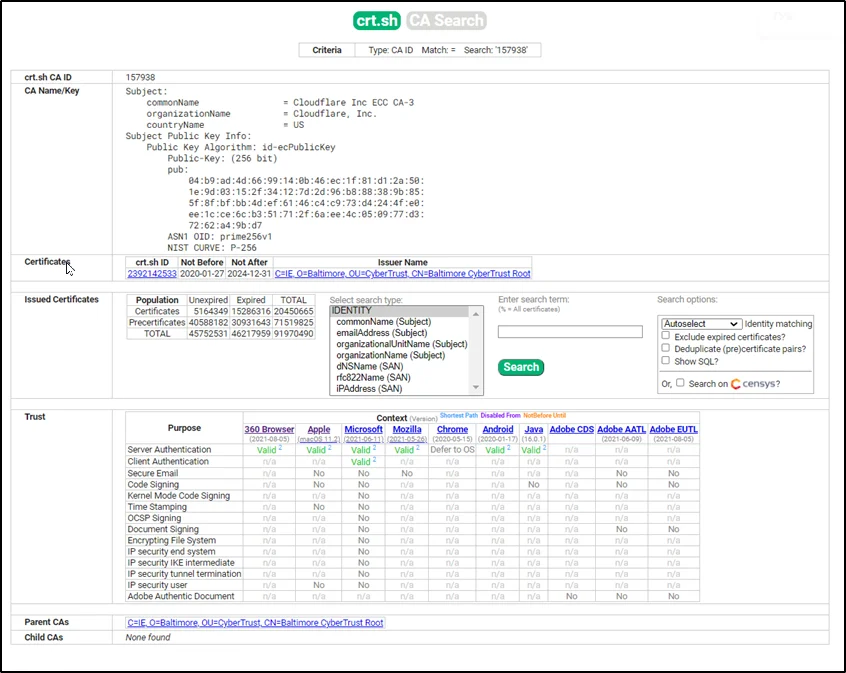Screen dimensions: 846x673
Task: Open the Mozilla trust context link
Action: coord(407,429)
